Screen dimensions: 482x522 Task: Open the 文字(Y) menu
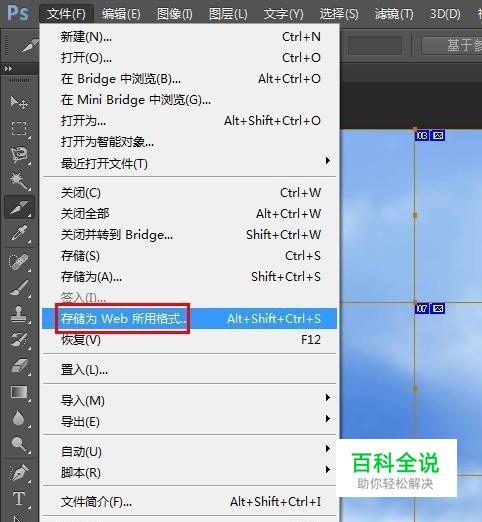tap(283, 14)
